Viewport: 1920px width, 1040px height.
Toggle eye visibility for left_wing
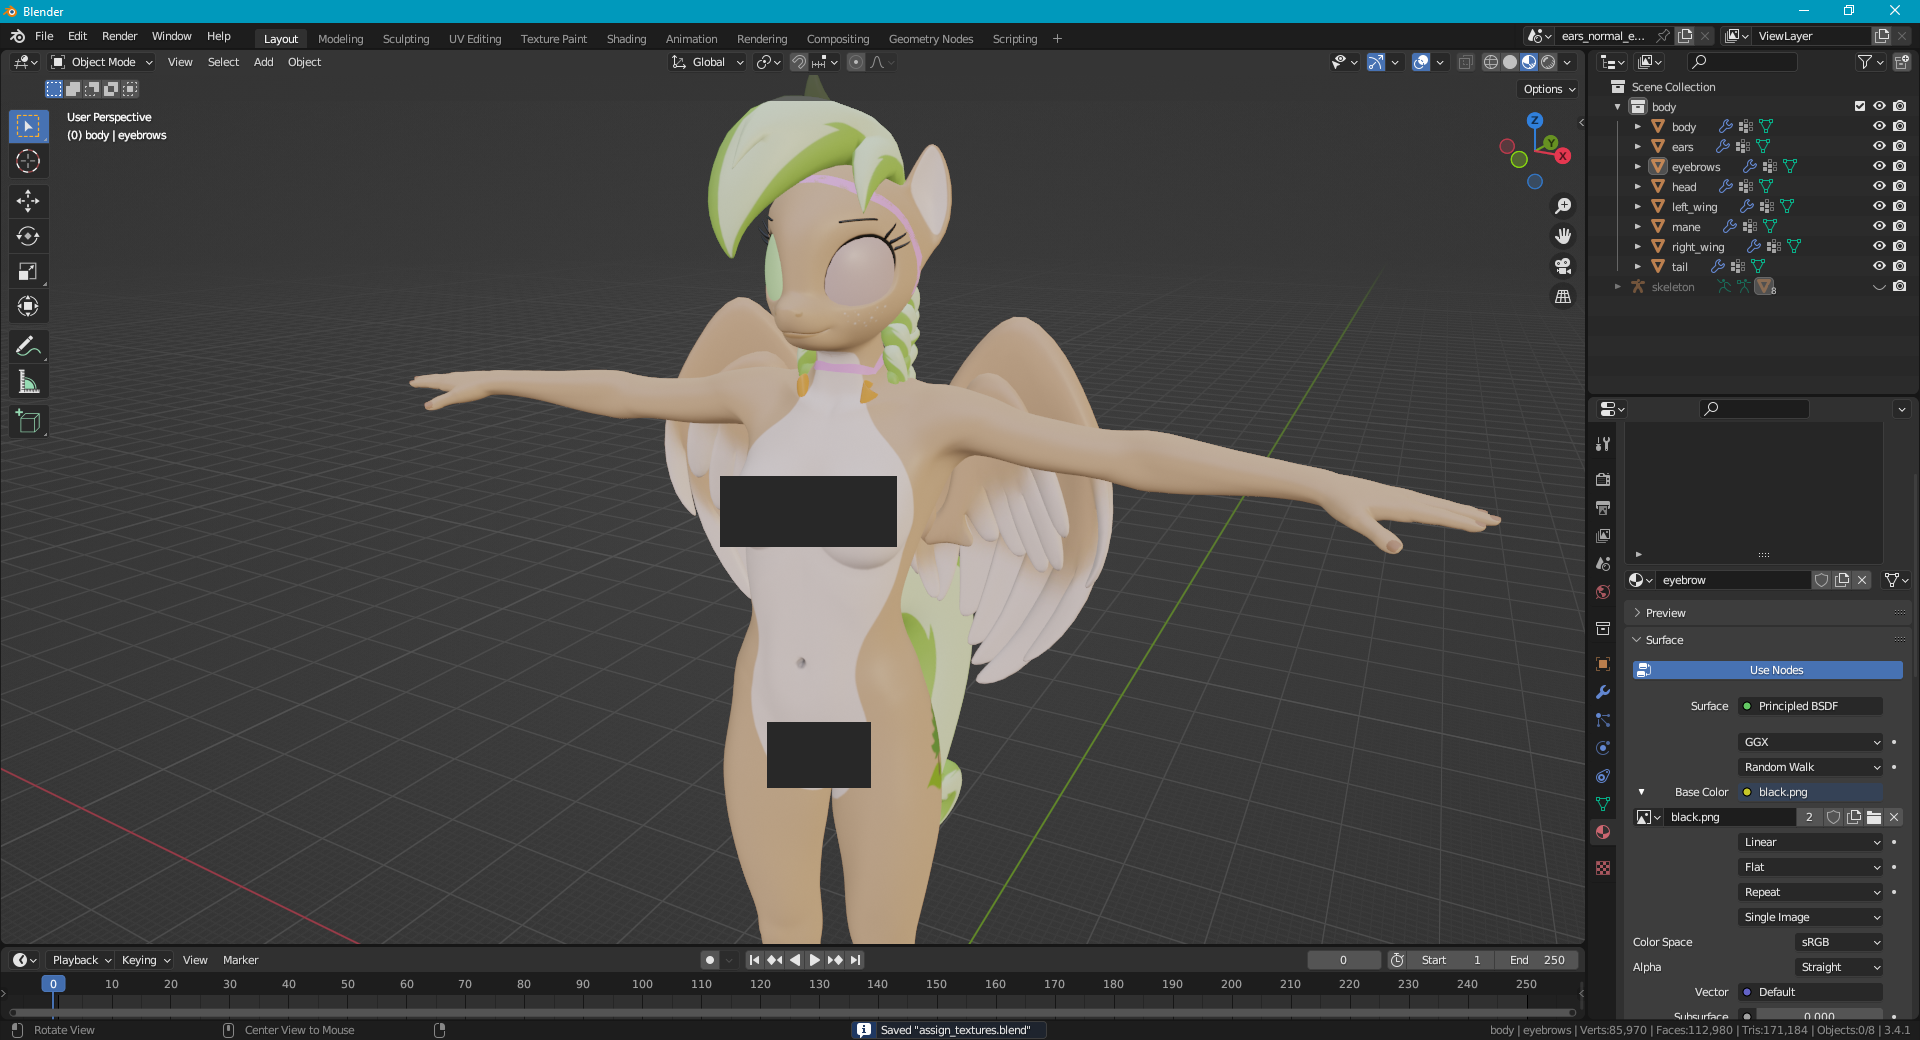[1879, 206]
